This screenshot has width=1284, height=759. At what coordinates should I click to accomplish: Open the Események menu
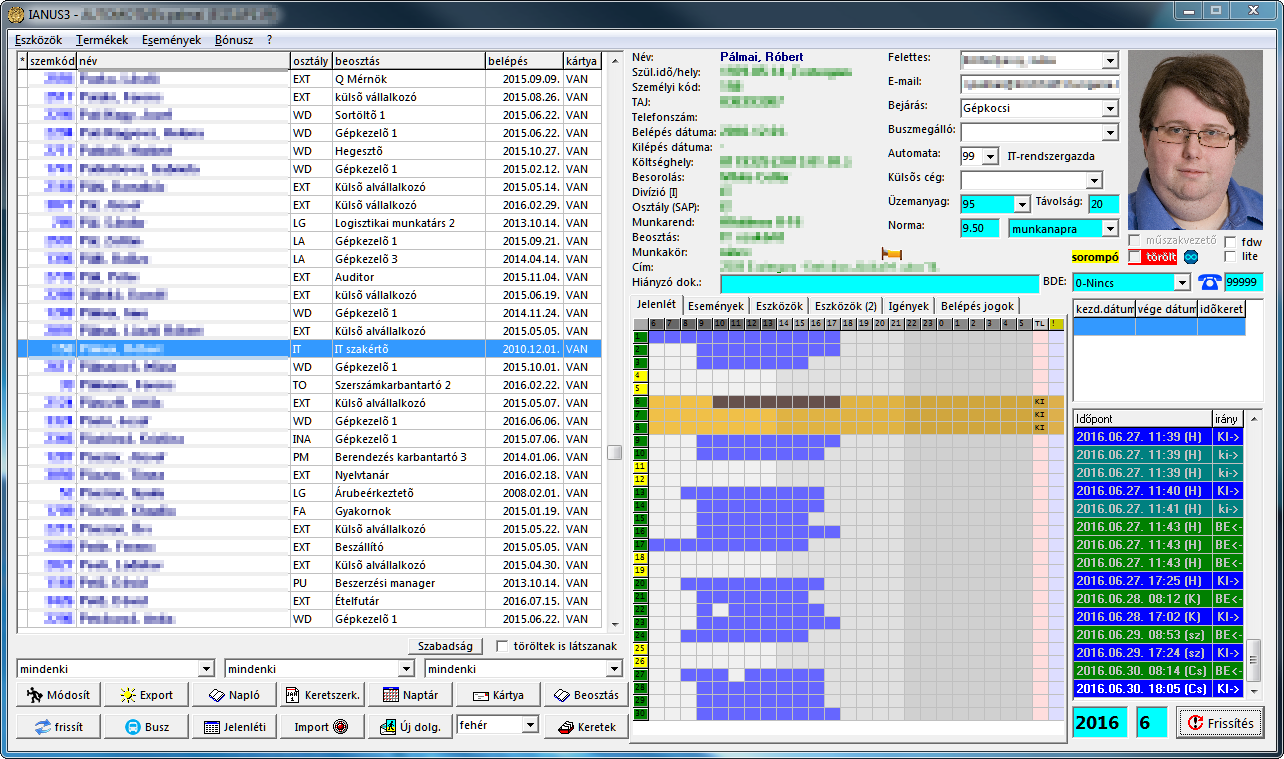pyautogui.click(x=174, y=40)
